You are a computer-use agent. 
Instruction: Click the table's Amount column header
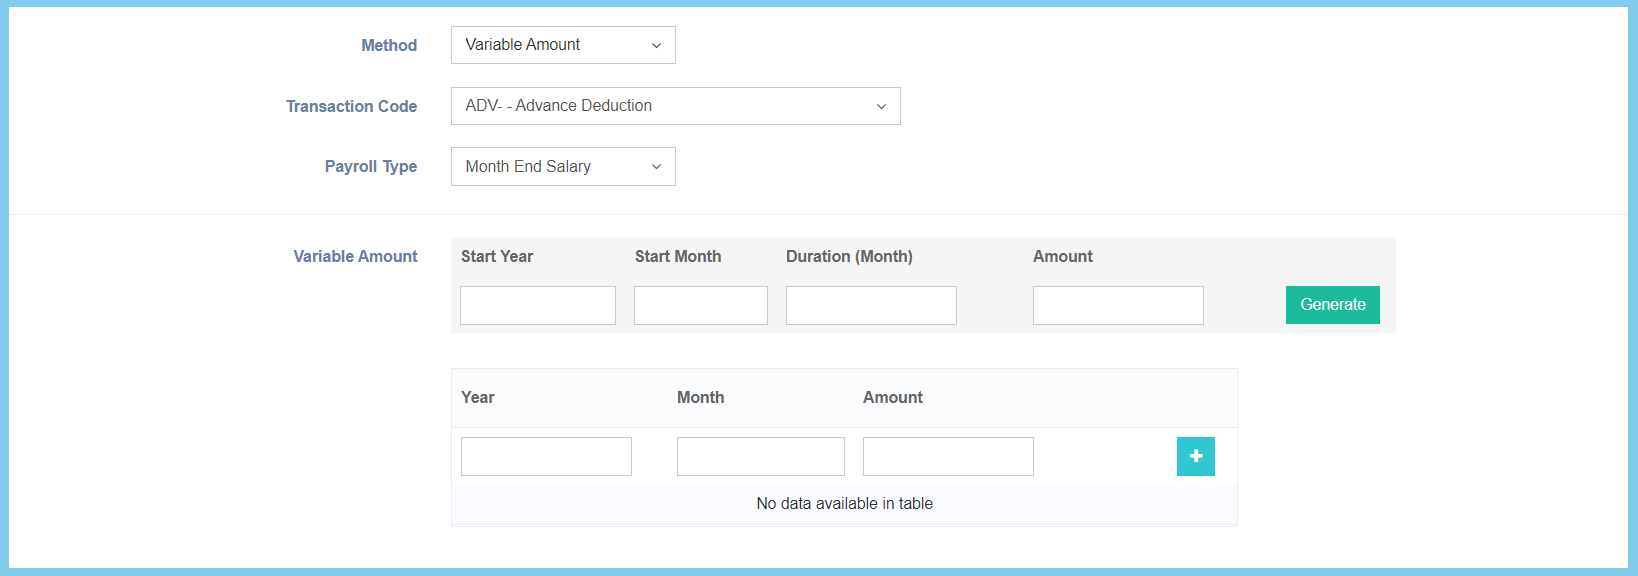point(892,397)
